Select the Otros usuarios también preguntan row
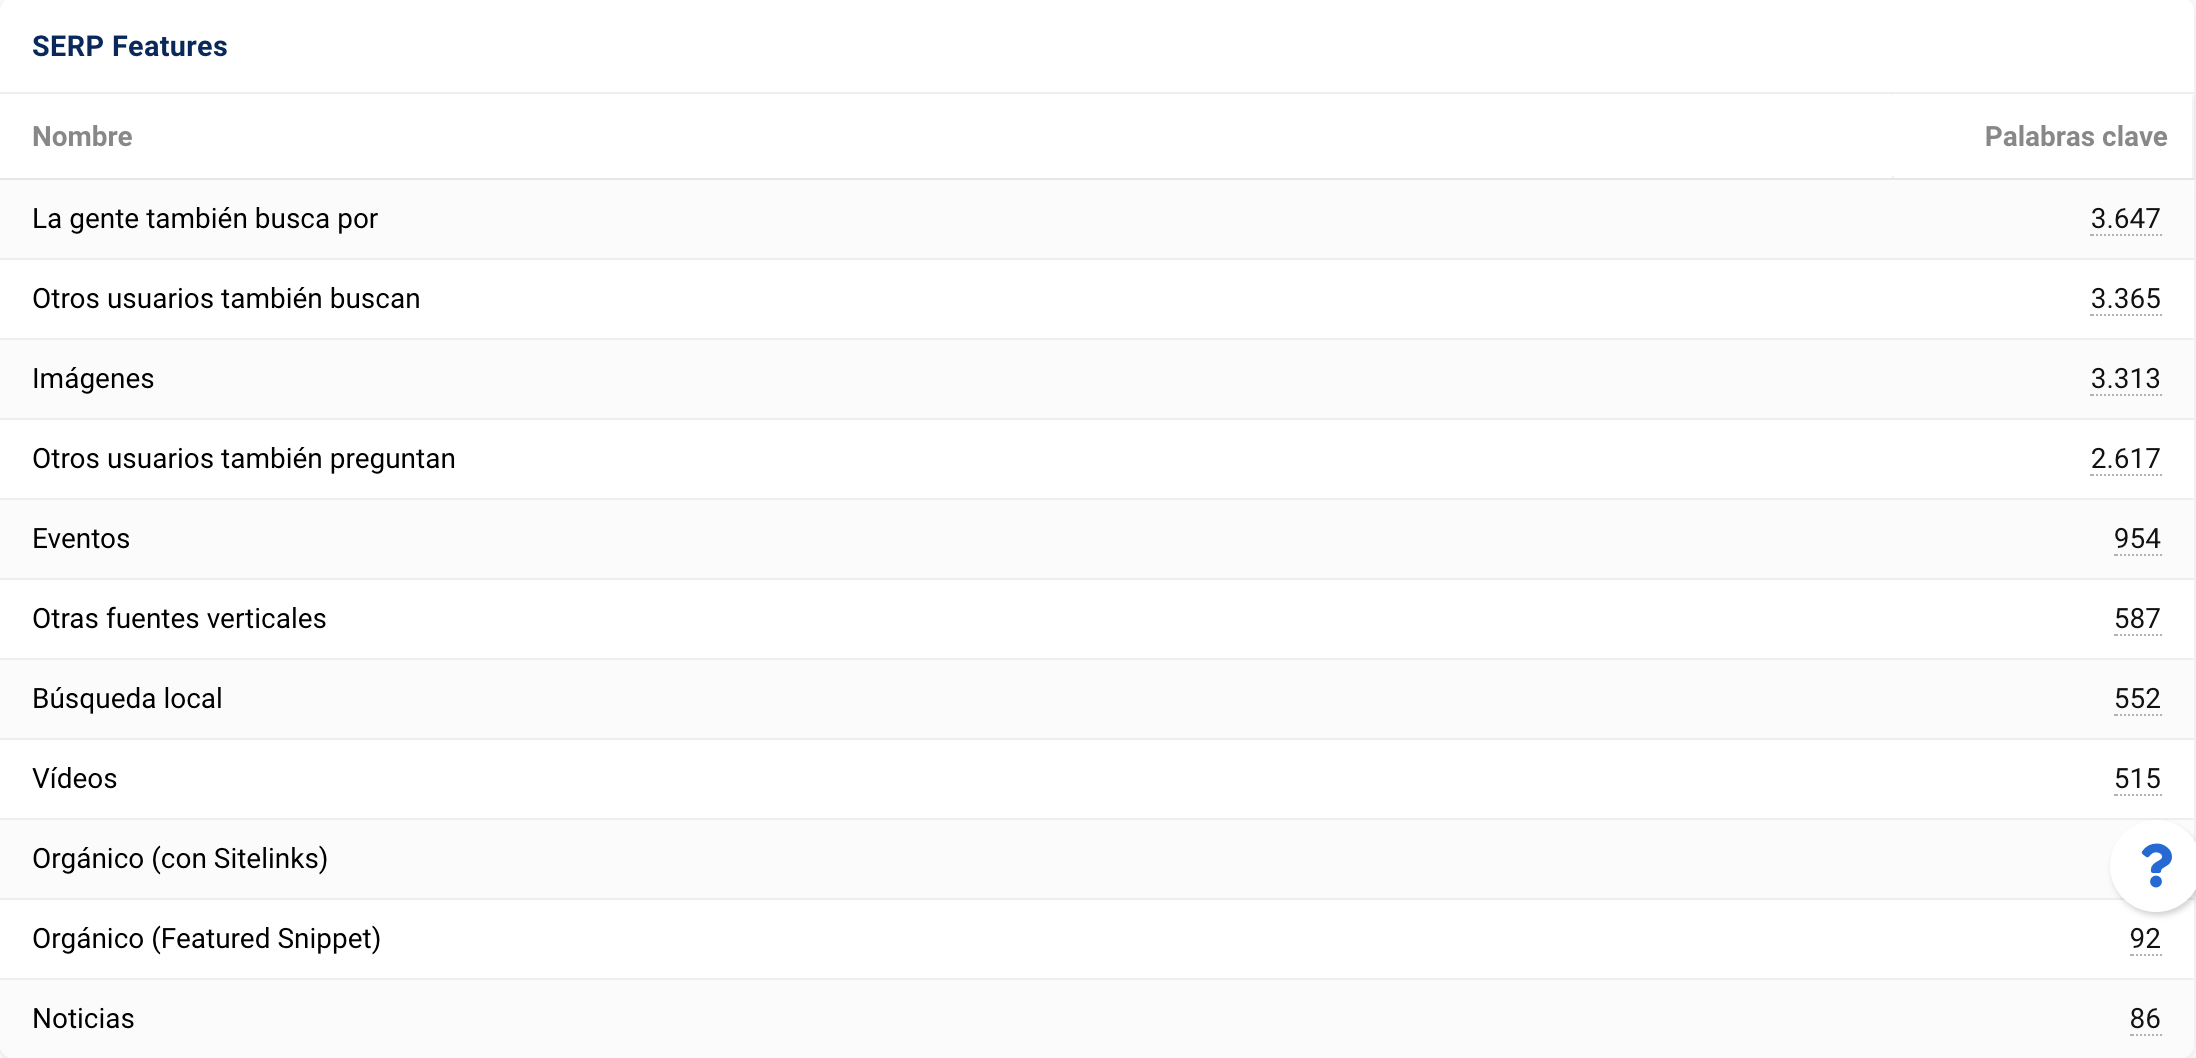This screenshot has height=1058, width=2196. pyautogui.click(x=244, y=459)
